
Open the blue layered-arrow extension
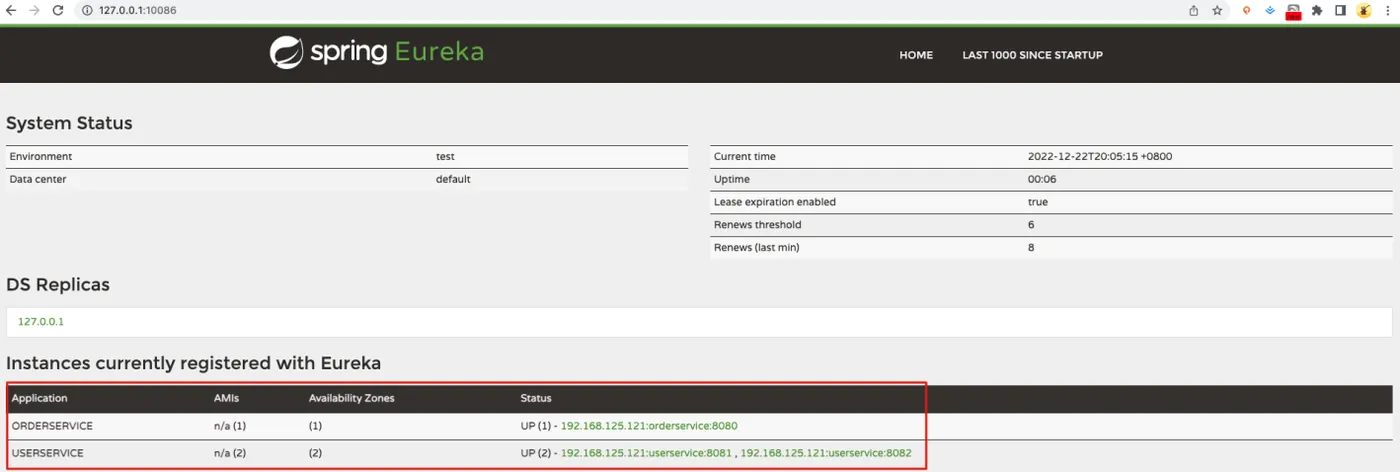coord(1270,10)
